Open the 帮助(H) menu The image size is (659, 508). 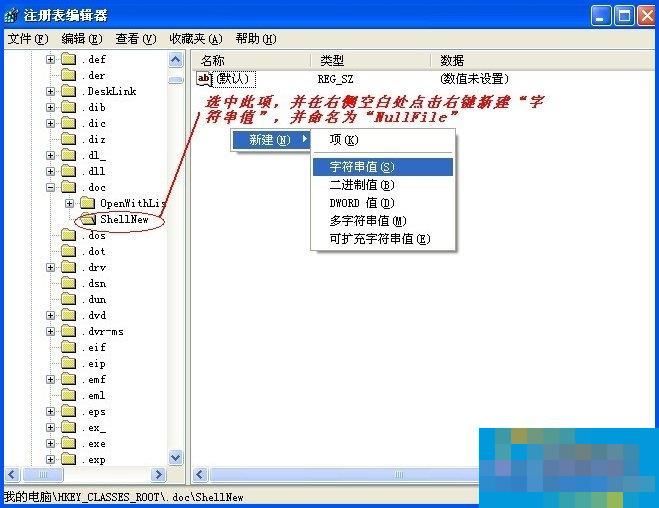pyautogui.click(x=256, y=39)
